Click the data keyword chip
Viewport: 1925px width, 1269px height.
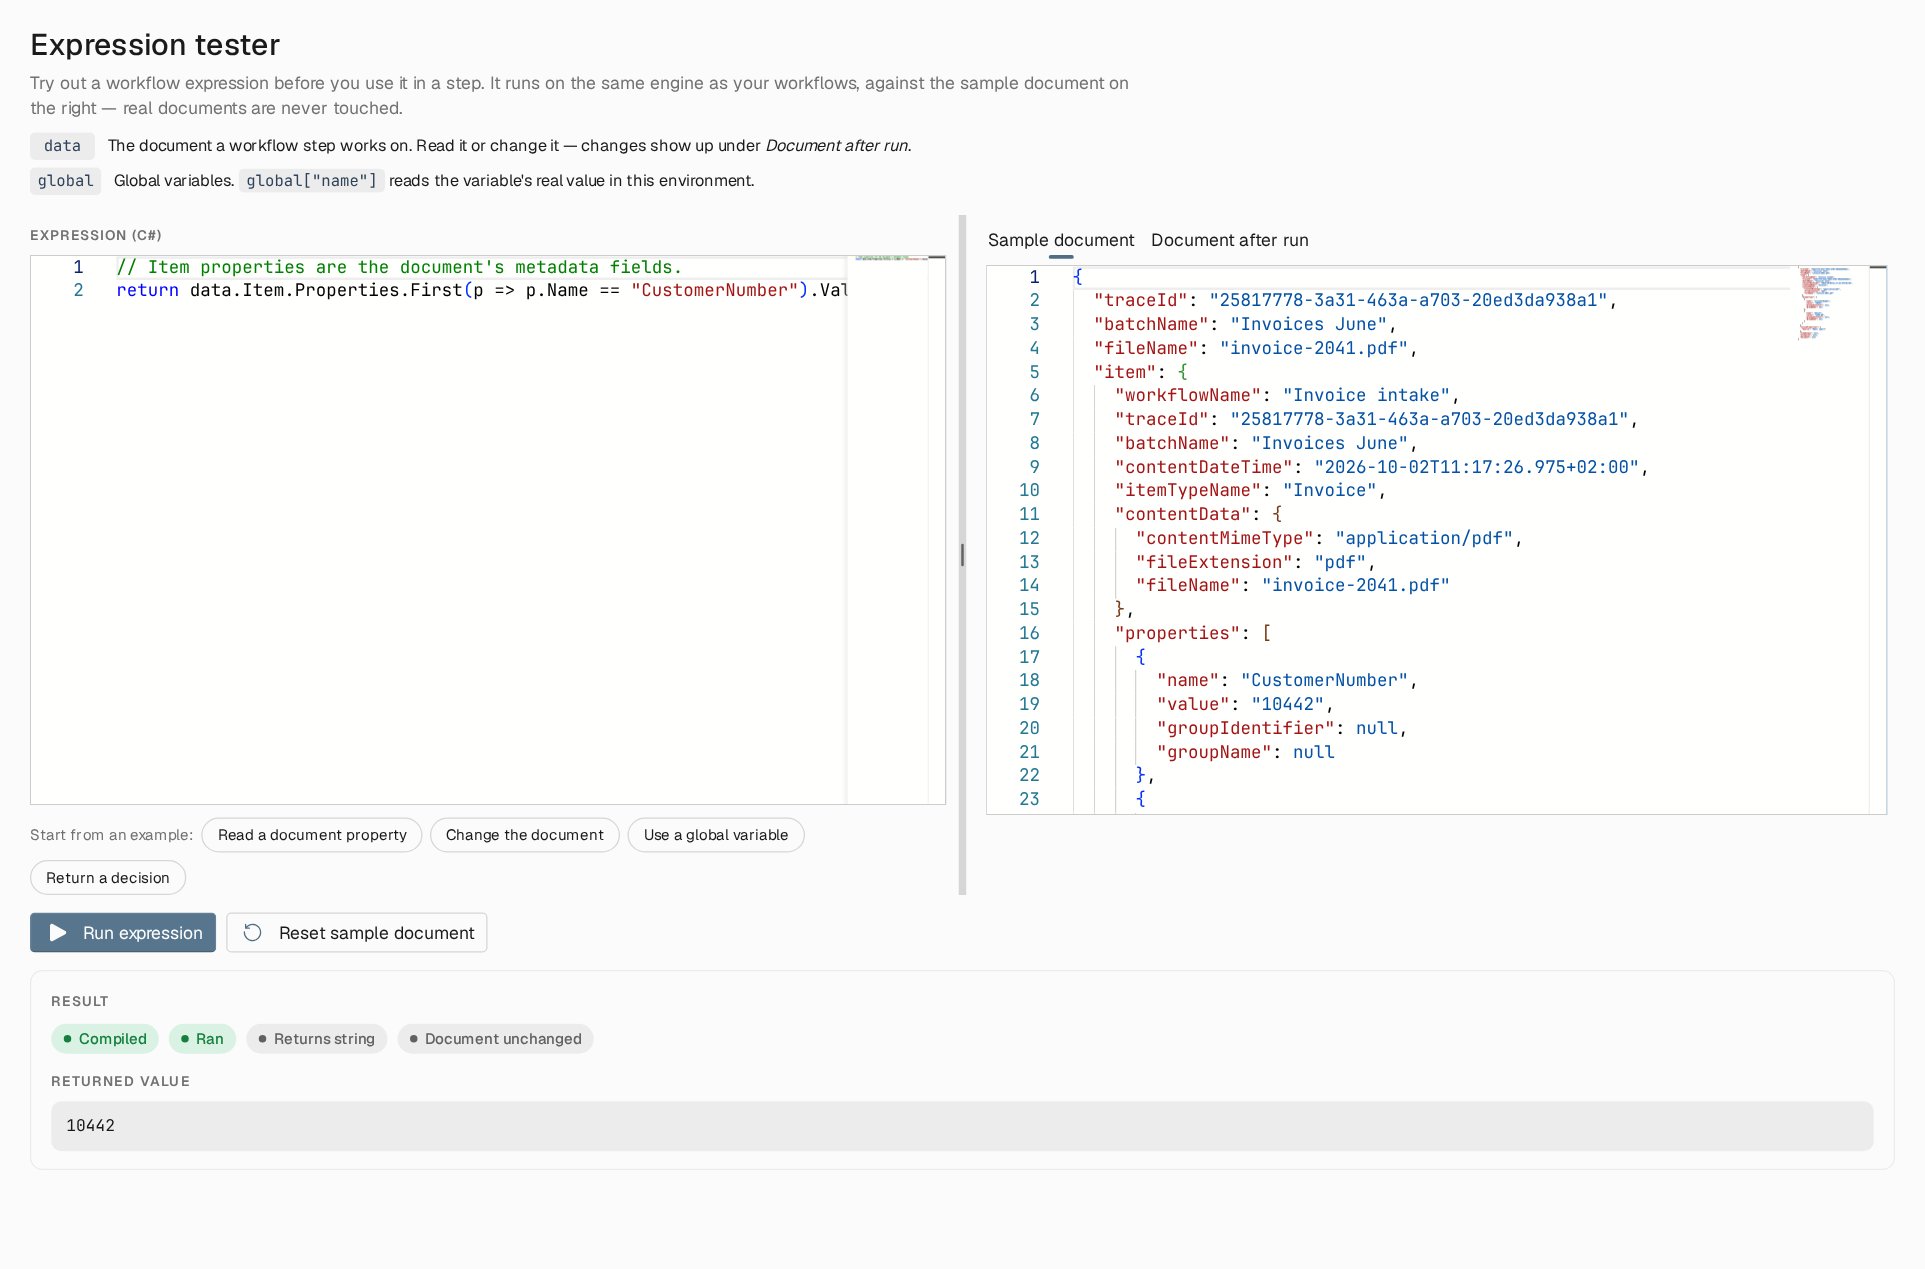click(x=62, y=146)
